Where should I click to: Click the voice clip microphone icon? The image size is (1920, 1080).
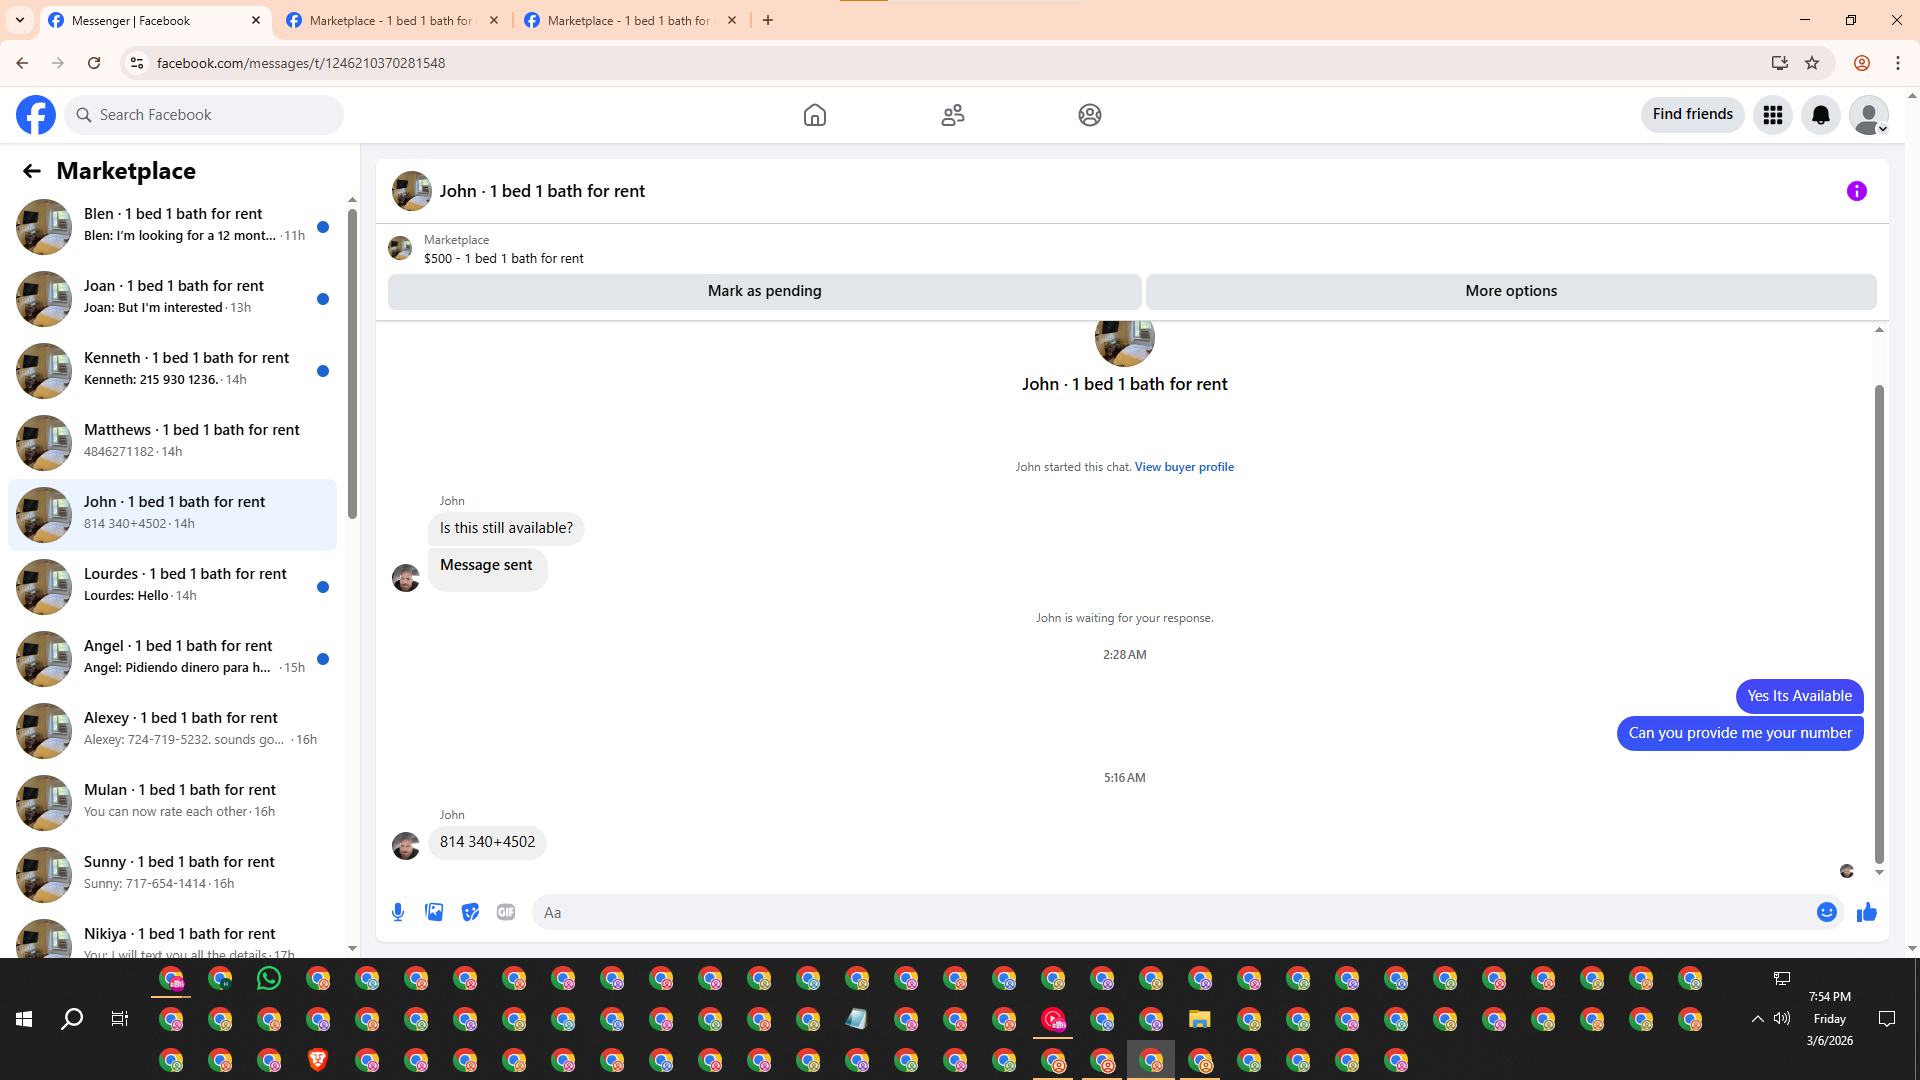tap(398, 912)
